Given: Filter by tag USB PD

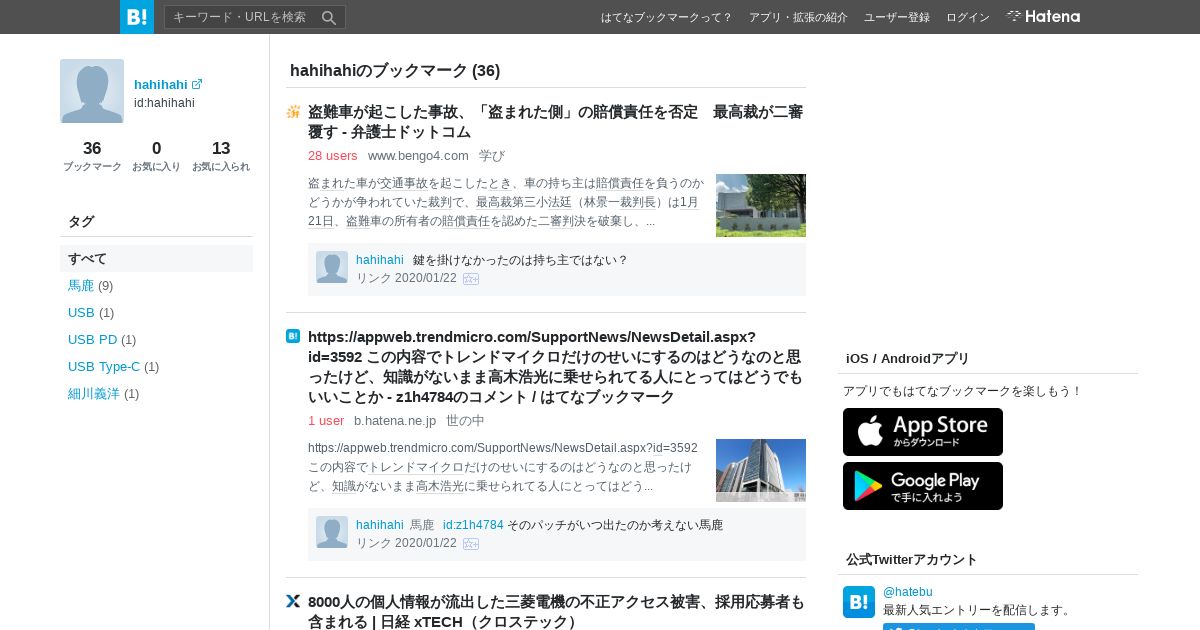Looking at the screenshot, I should 92,339.
